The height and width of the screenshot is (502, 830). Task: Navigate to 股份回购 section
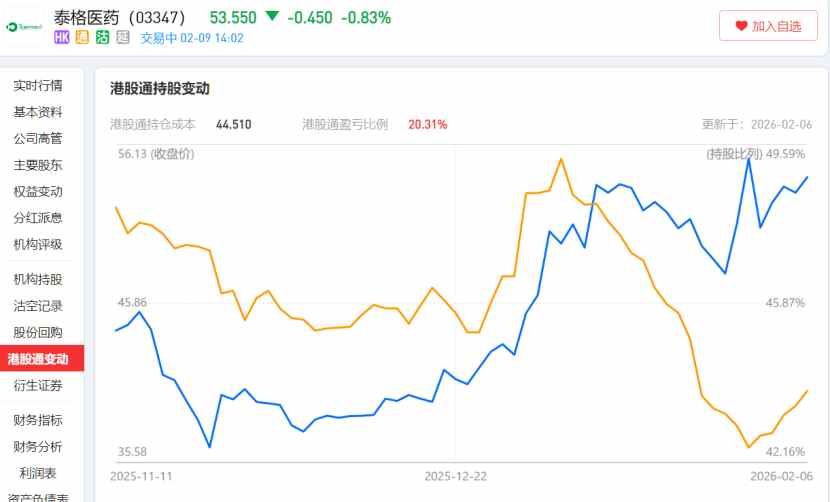pyautogui.click(x=38, y=333)
